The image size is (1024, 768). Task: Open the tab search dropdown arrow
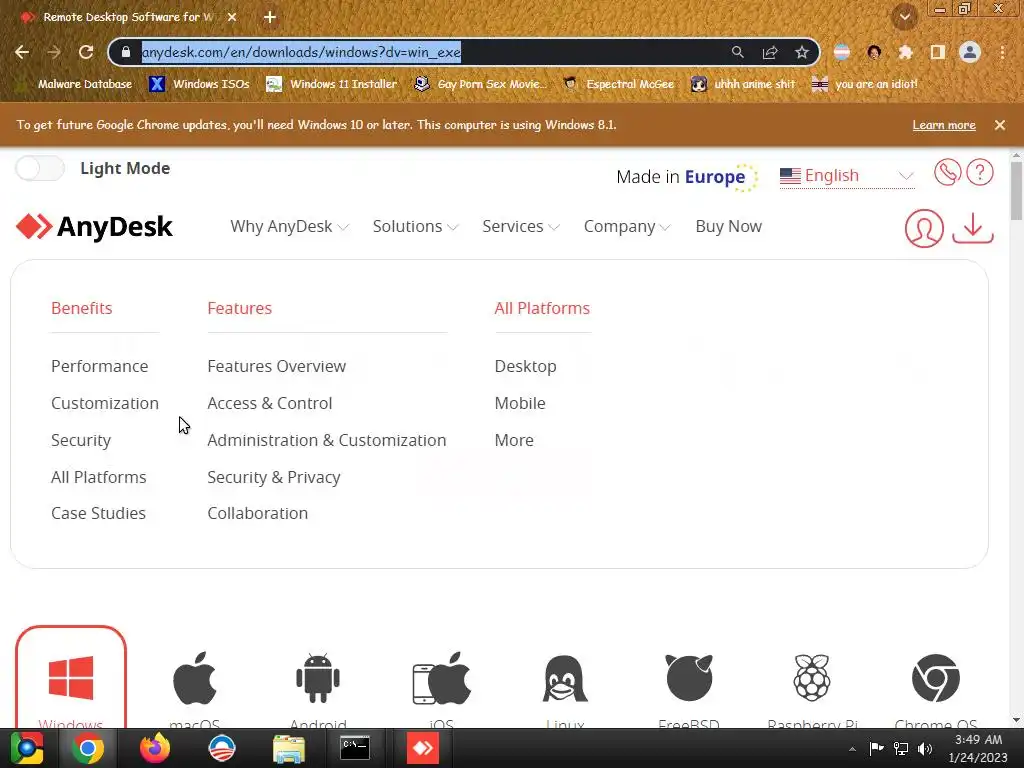904,17
